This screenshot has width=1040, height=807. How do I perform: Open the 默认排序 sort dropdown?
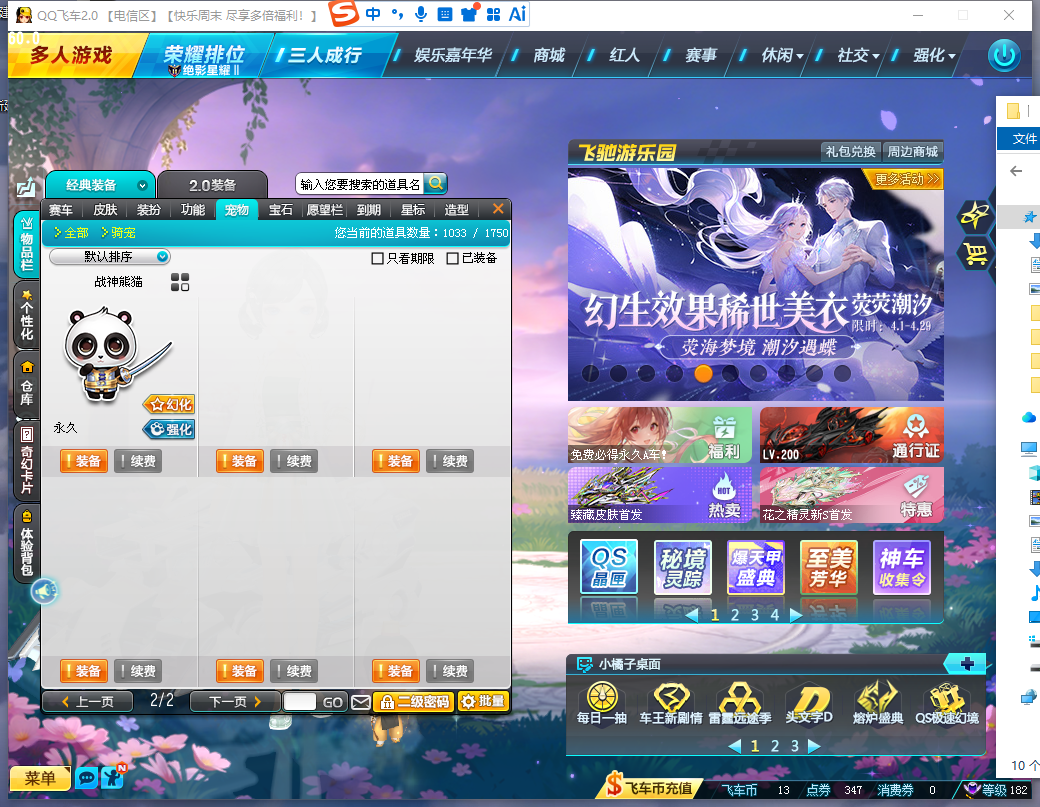[x=109, y=257]
